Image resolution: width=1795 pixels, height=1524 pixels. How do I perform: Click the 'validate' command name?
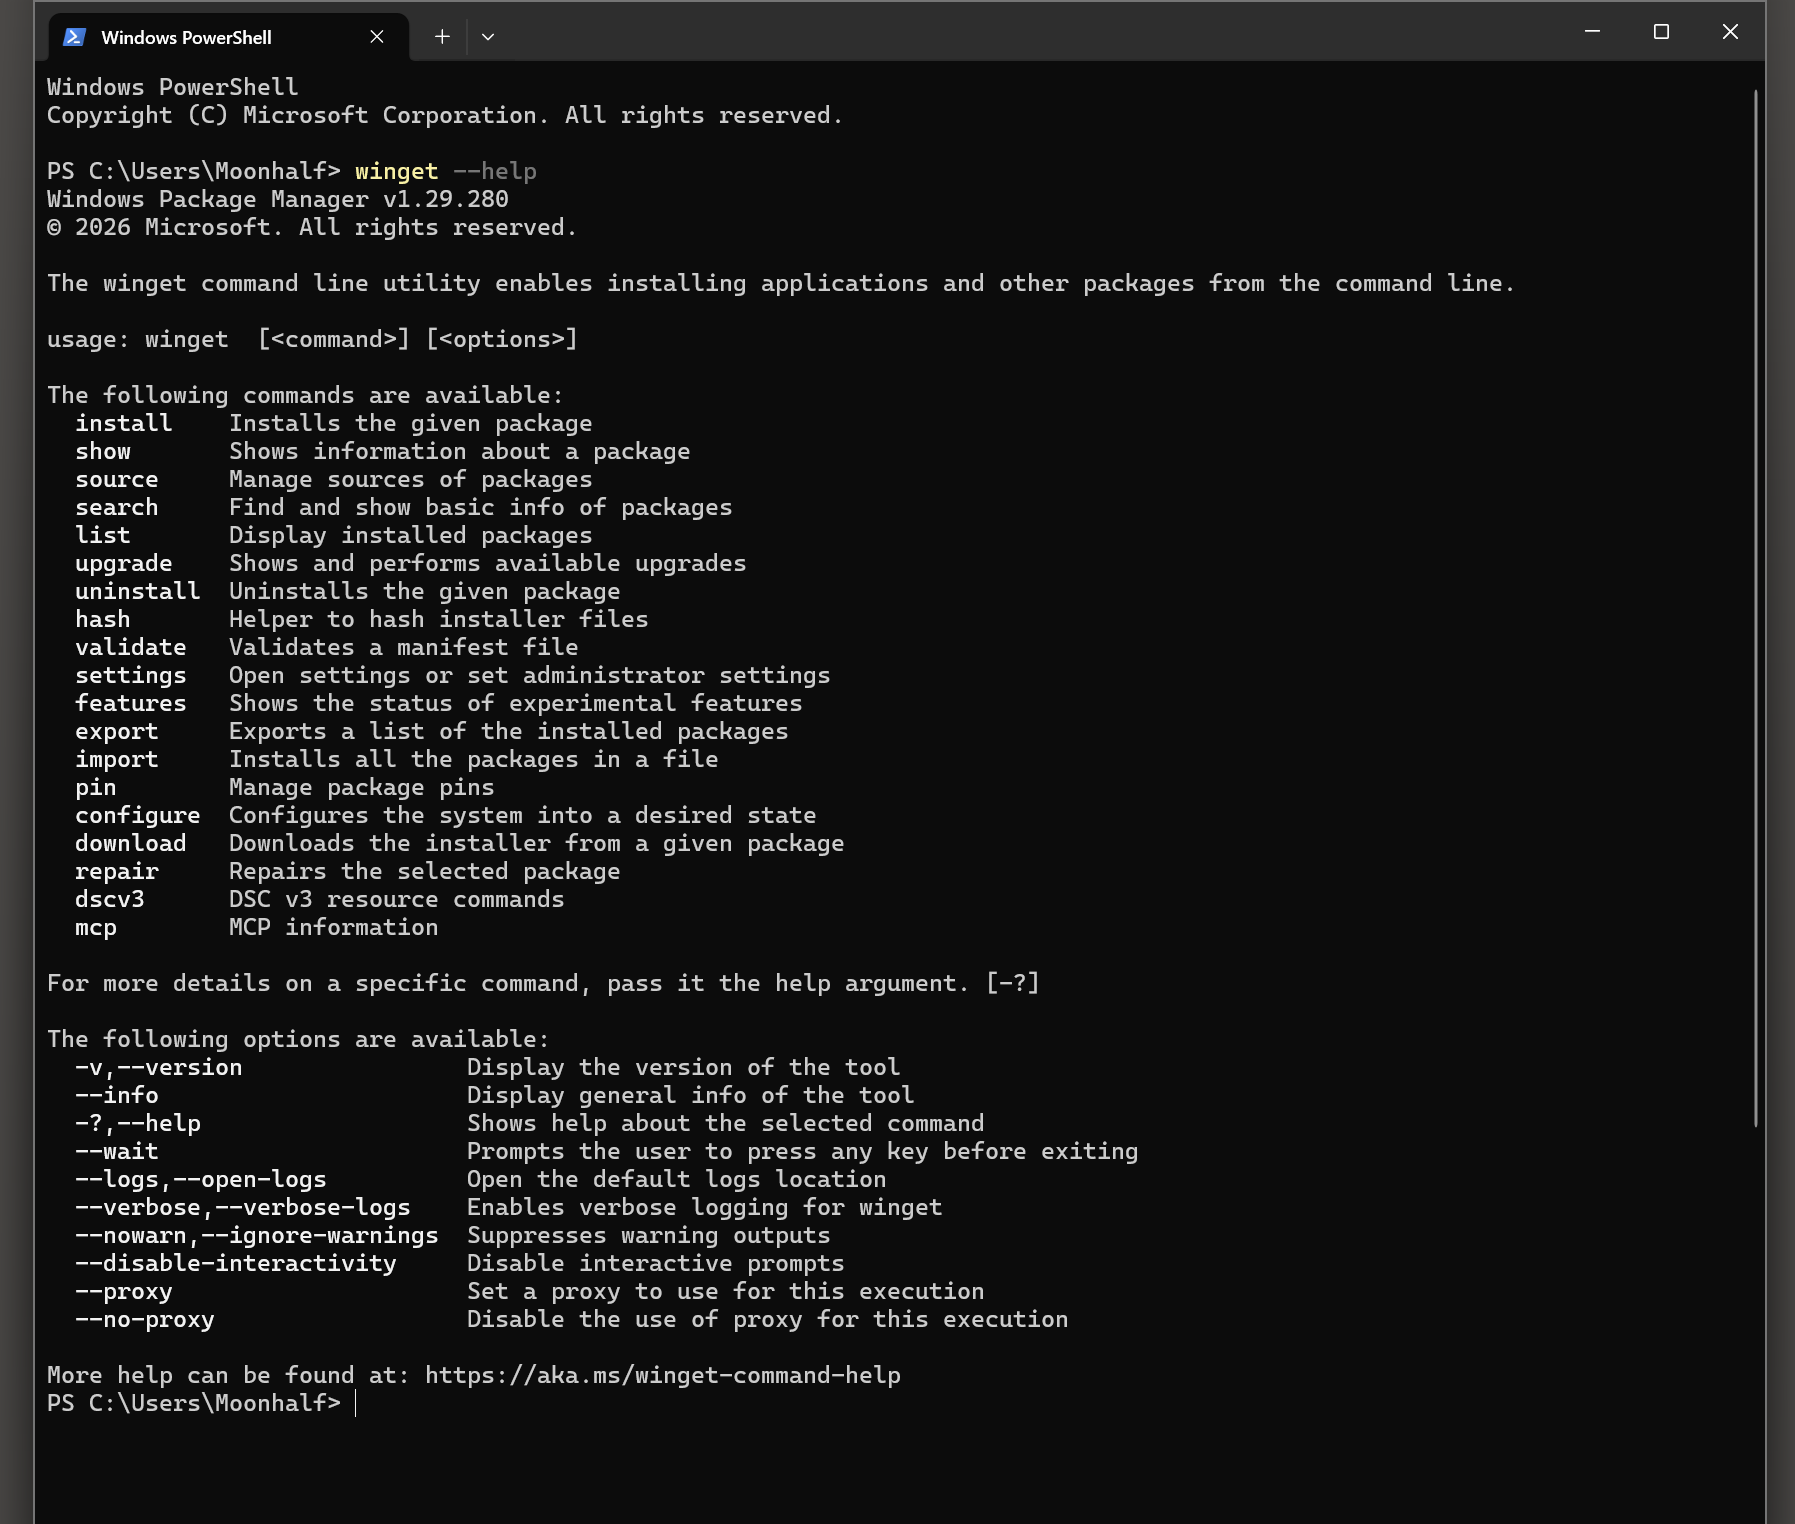tap(131, 647)
